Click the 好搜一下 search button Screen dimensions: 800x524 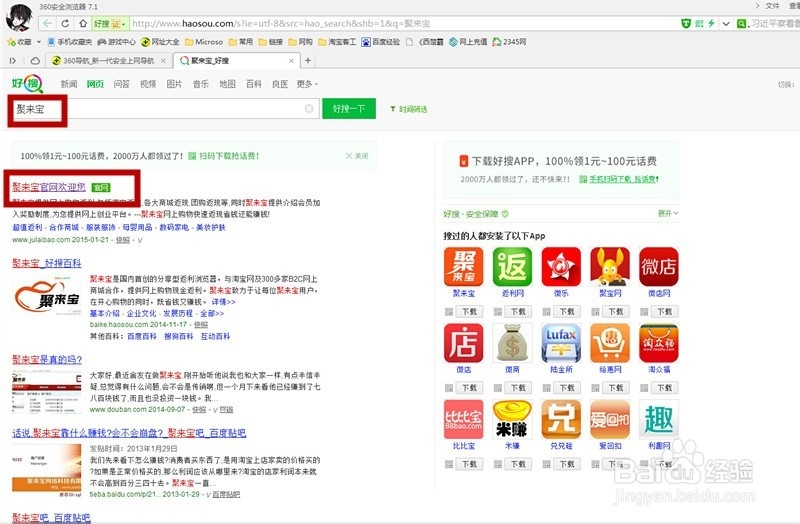click(x=349, y=109)
